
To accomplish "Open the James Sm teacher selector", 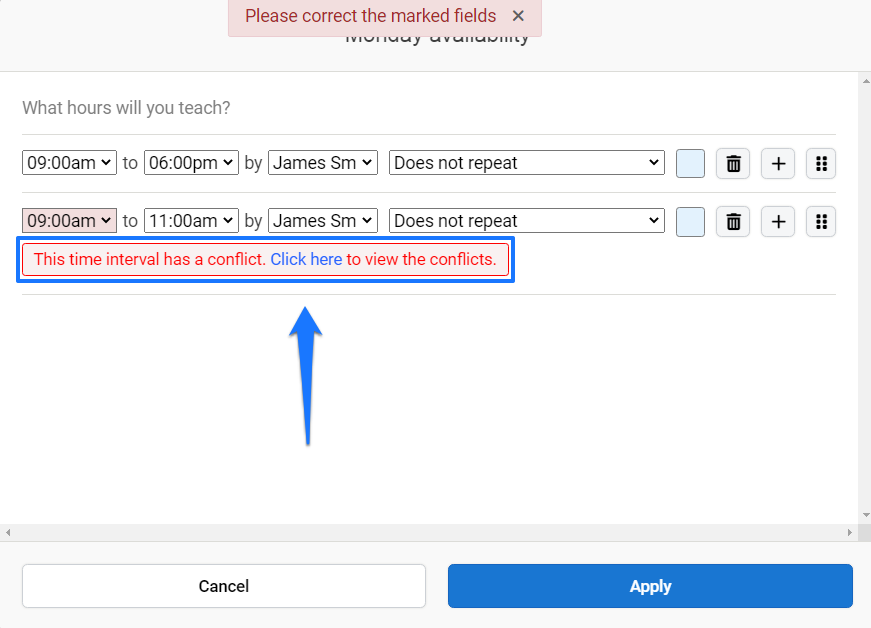I will pos(322,163).
